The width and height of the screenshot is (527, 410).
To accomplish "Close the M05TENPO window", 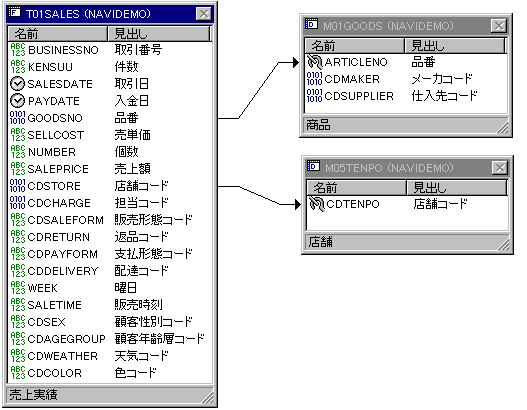I will coord(500,168).
